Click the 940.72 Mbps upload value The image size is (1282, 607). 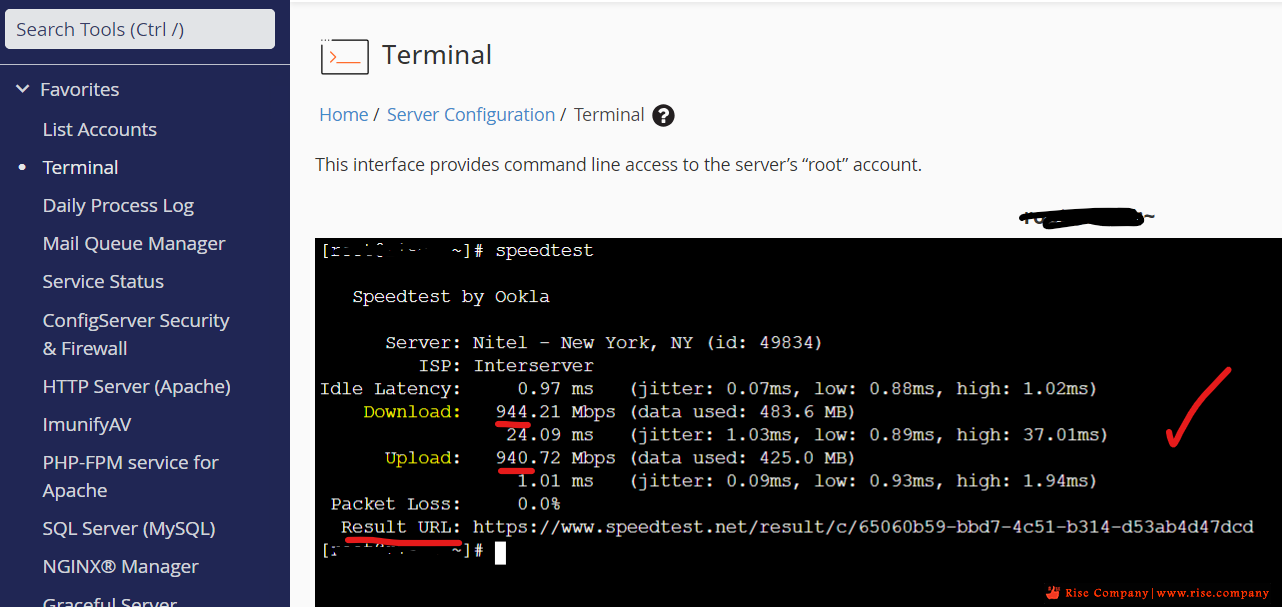tap(556, 458)
